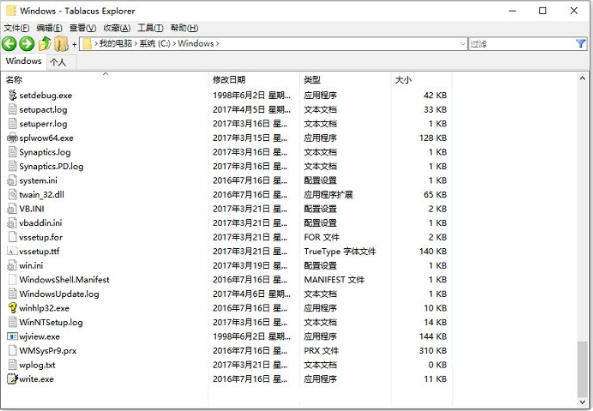Click the setupact.log file icon
The height and width of the screenshot is (411, 593).
coord(12,109)
